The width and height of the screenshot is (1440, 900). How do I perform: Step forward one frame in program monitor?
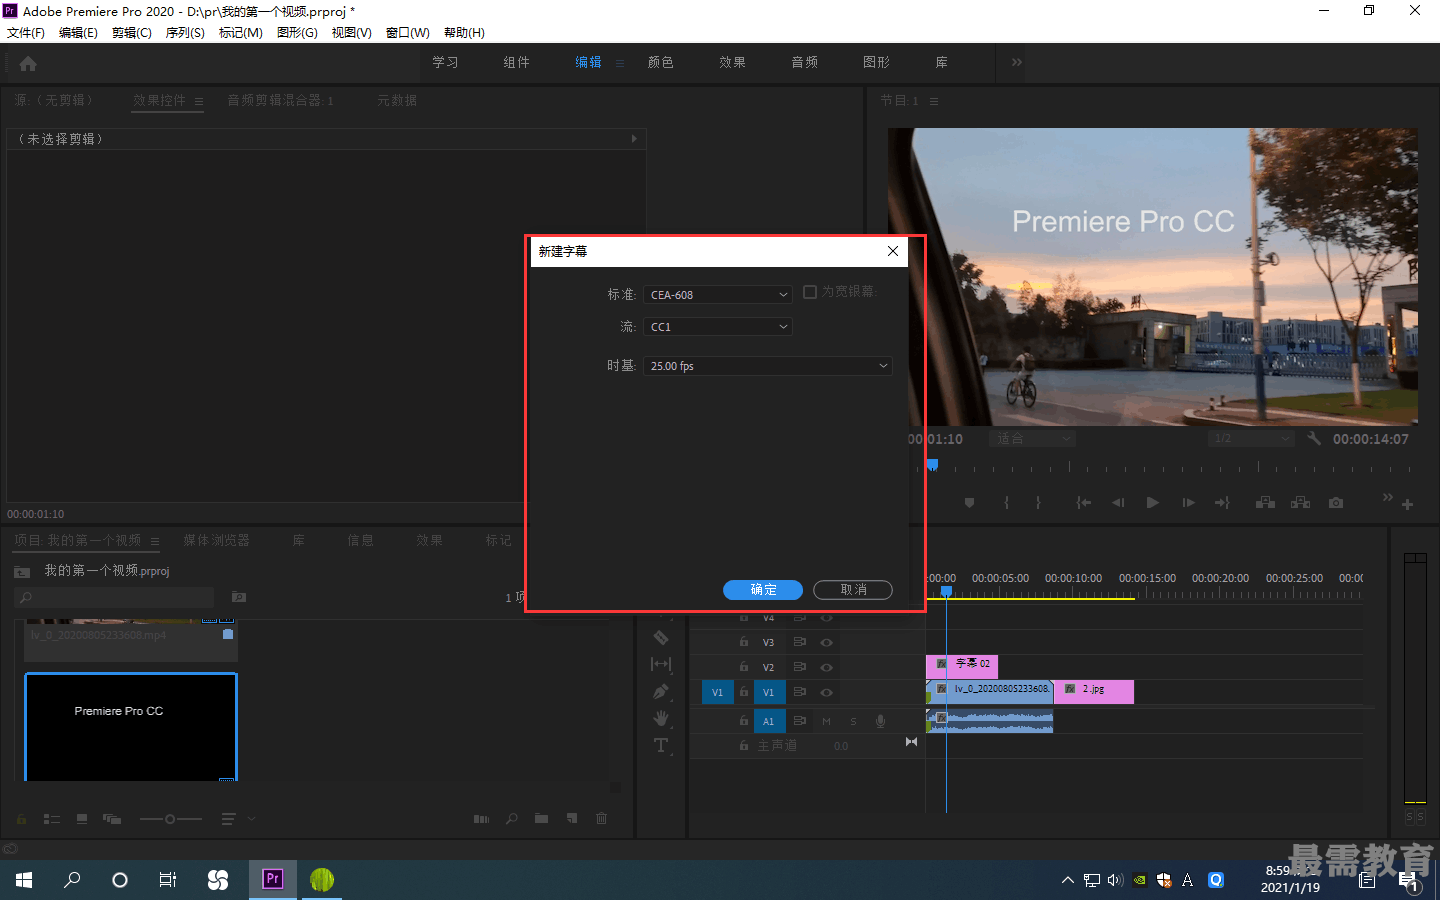tap(1188, 503)
